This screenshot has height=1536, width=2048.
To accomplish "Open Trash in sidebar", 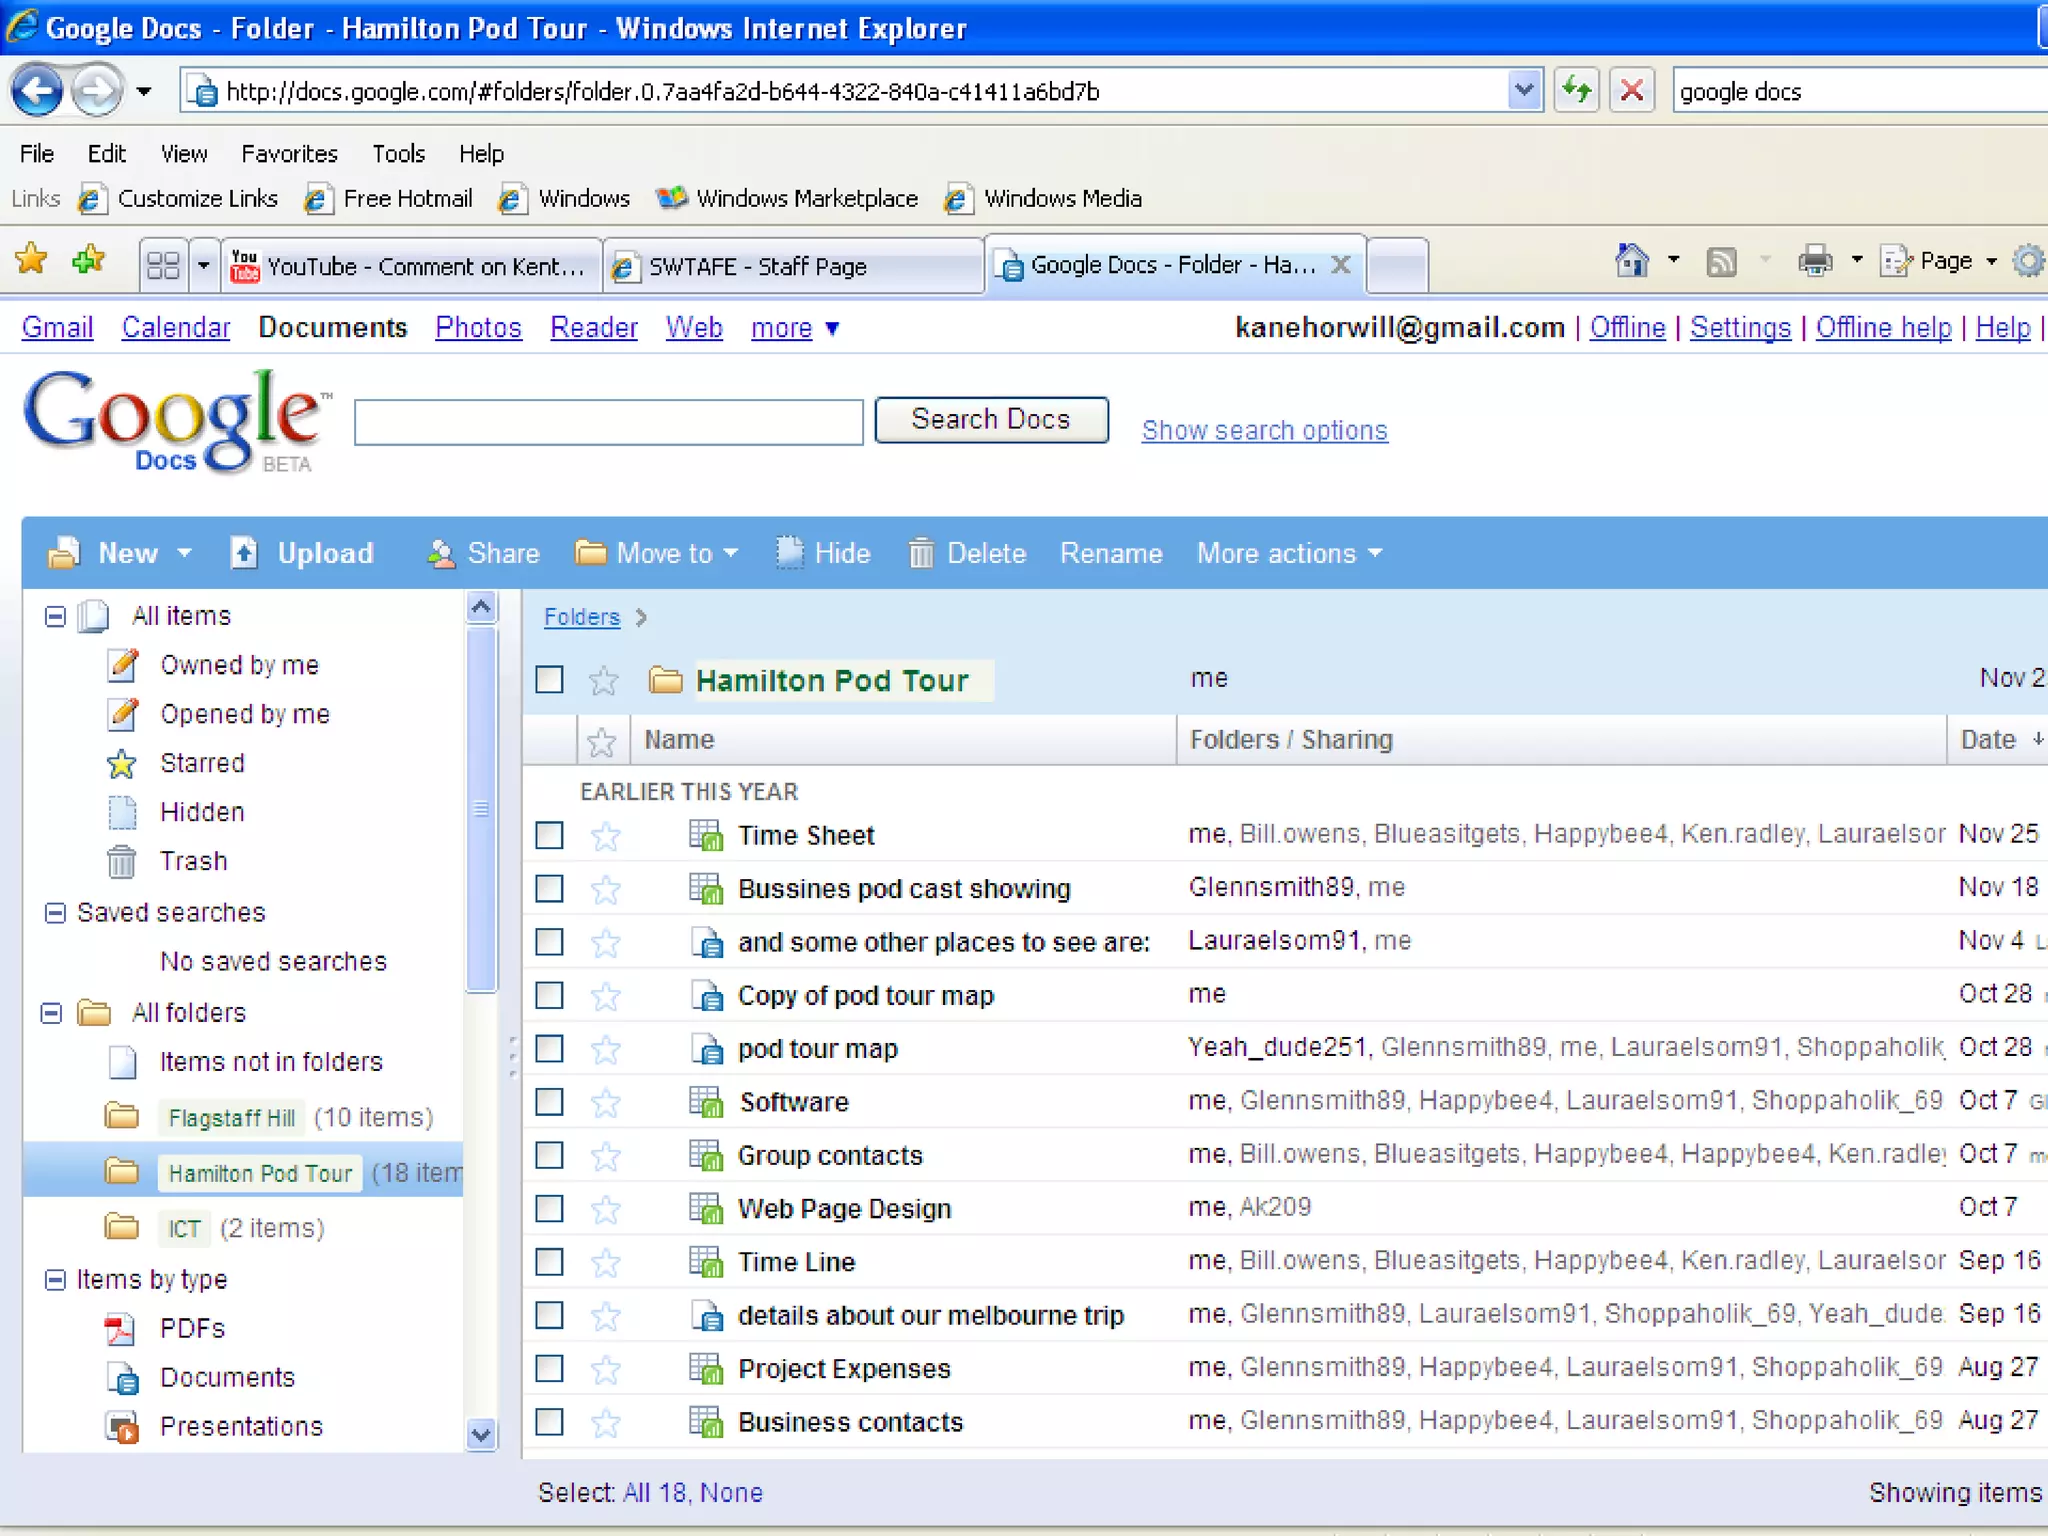I will (x=194, y=861).
